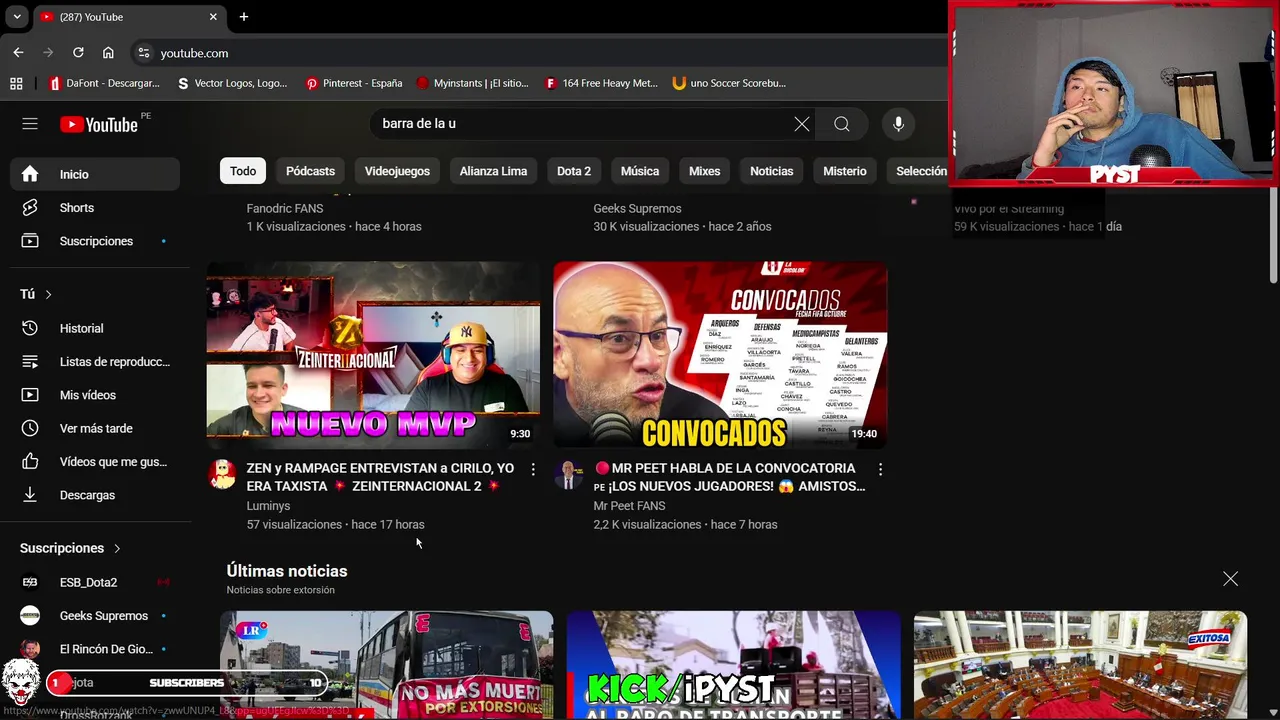The height and width of the screenshot is (720, 1280).
Task: Open the 164 Free Heavy Metal bookmark
Action: pyautogui.click(x=601, y=83)
